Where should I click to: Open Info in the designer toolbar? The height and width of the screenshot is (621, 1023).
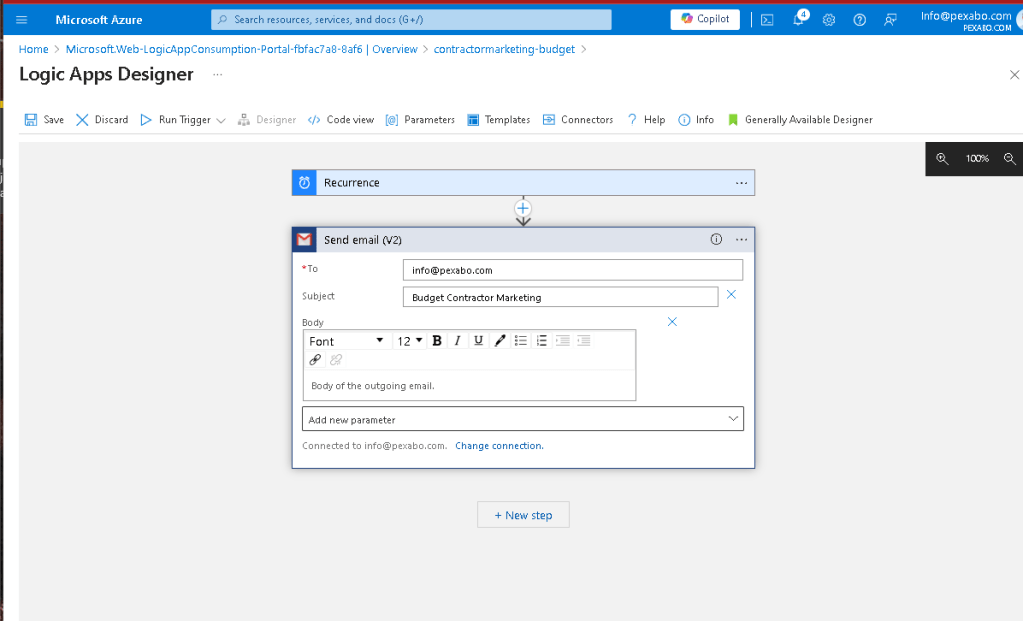(696, 120)
